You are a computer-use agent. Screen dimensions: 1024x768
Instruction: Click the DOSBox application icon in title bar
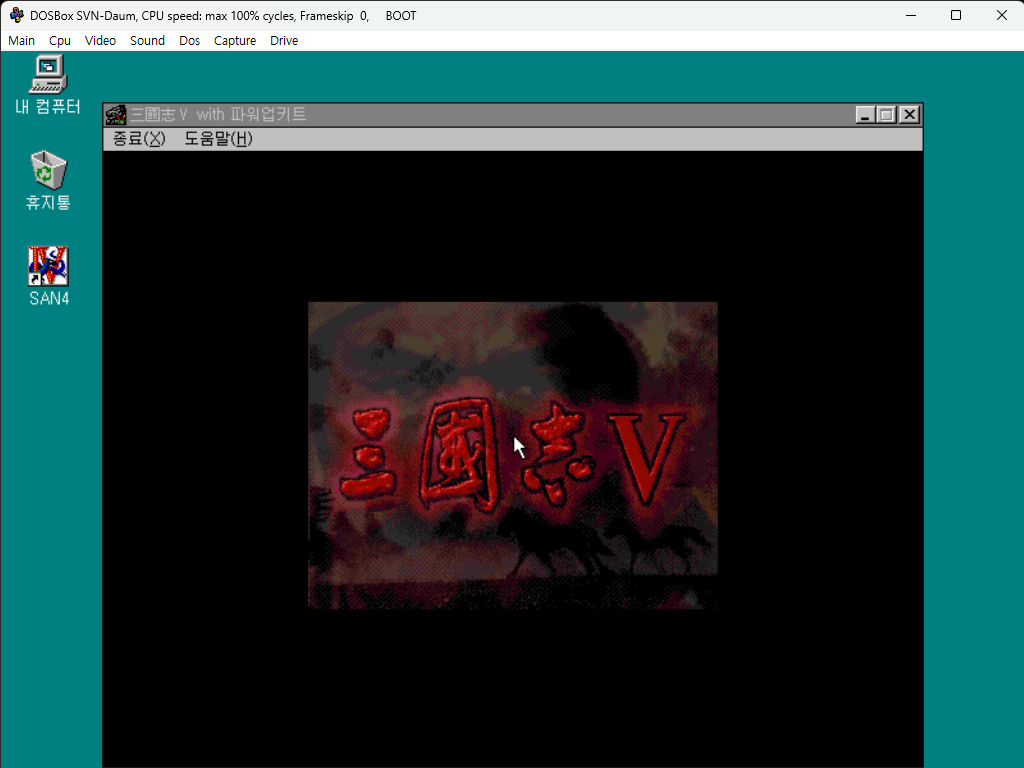tap(16, 15)
